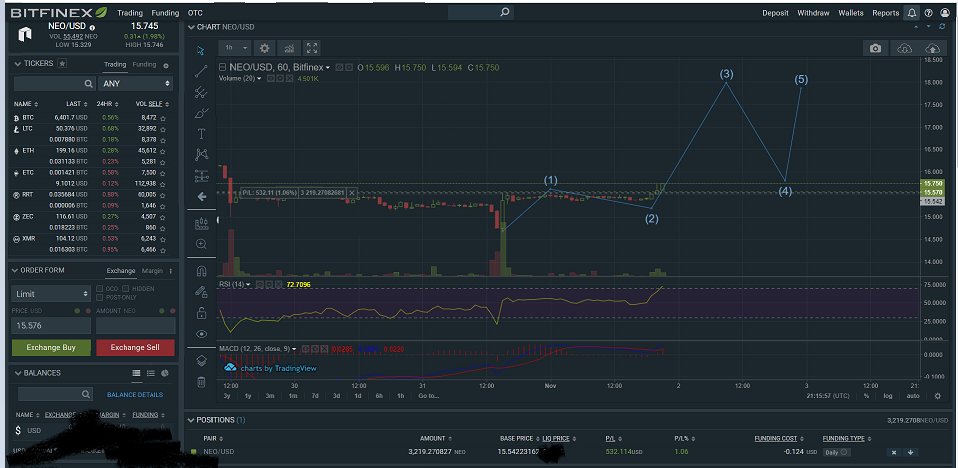Favorite BTC ticker with its star
The image size is (958, 468).
click(163, 117)
